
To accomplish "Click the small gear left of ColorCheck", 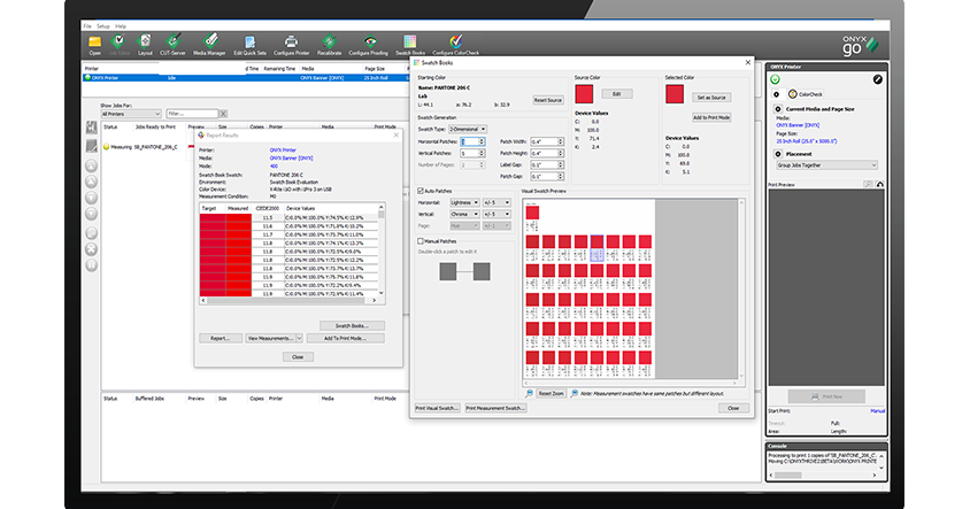I will coord(776,95).
